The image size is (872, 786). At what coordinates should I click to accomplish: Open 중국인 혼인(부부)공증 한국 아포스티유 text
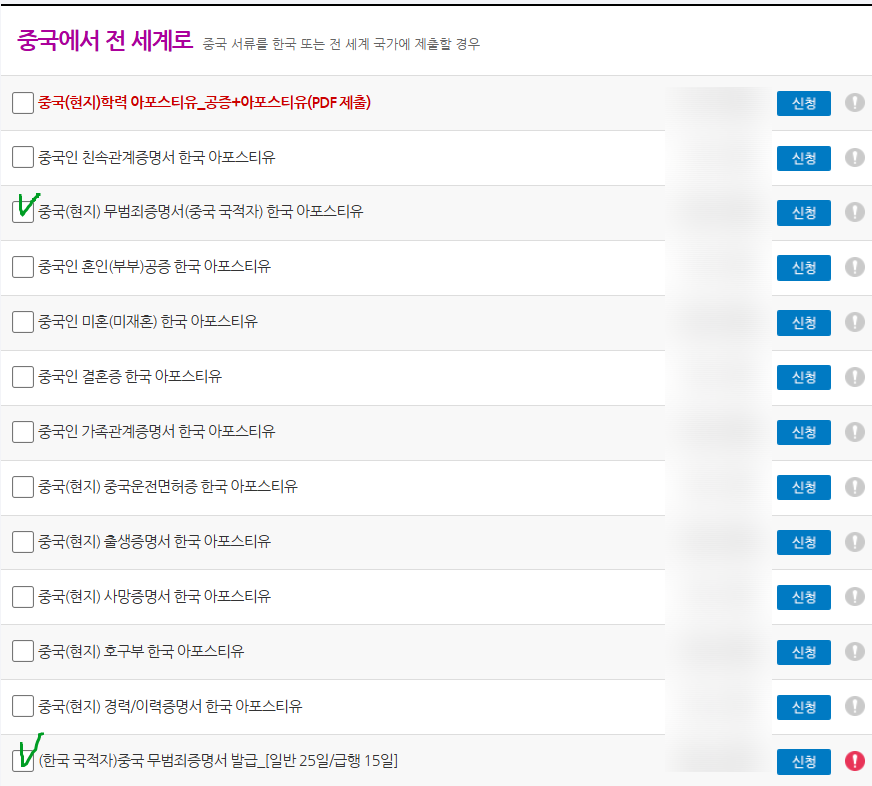point(154,266)
